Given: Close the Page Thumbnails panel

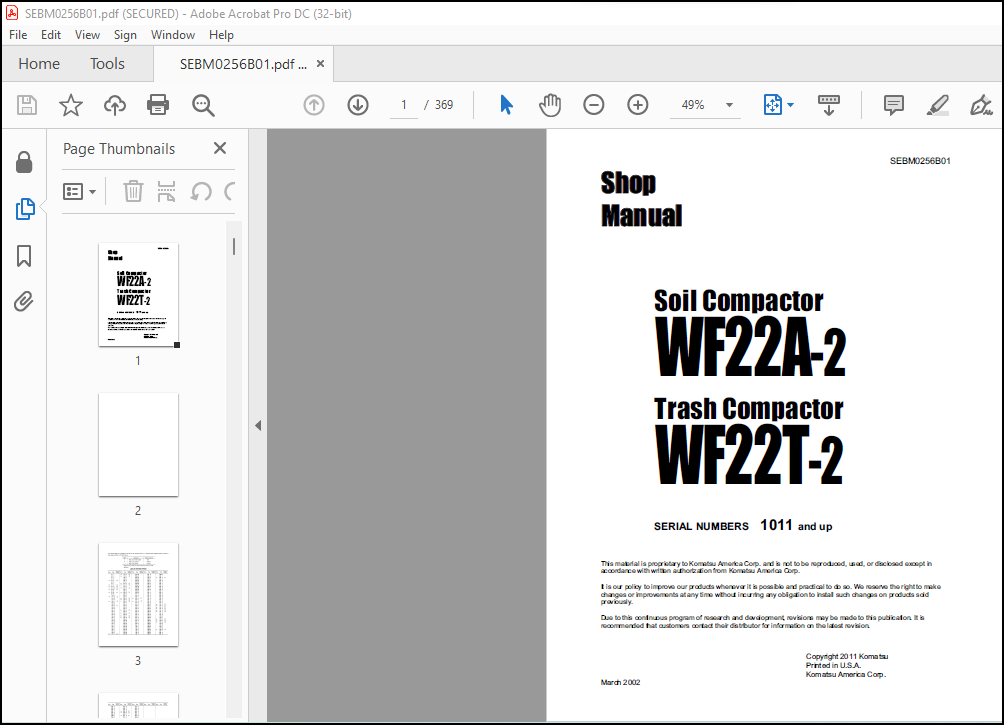Looking at the screenshot, I should point(220,149).
